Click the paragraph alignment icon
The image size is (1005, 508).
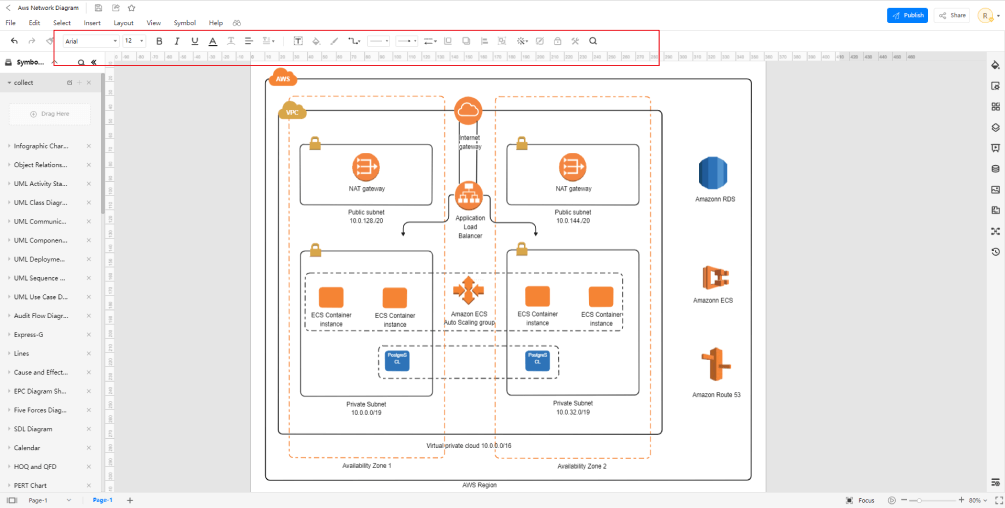(249, 41)
